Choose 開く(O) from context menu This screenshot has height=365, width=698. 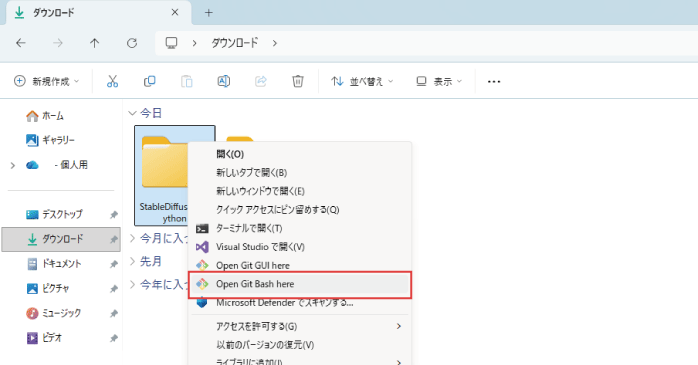(x=299, y=154)
